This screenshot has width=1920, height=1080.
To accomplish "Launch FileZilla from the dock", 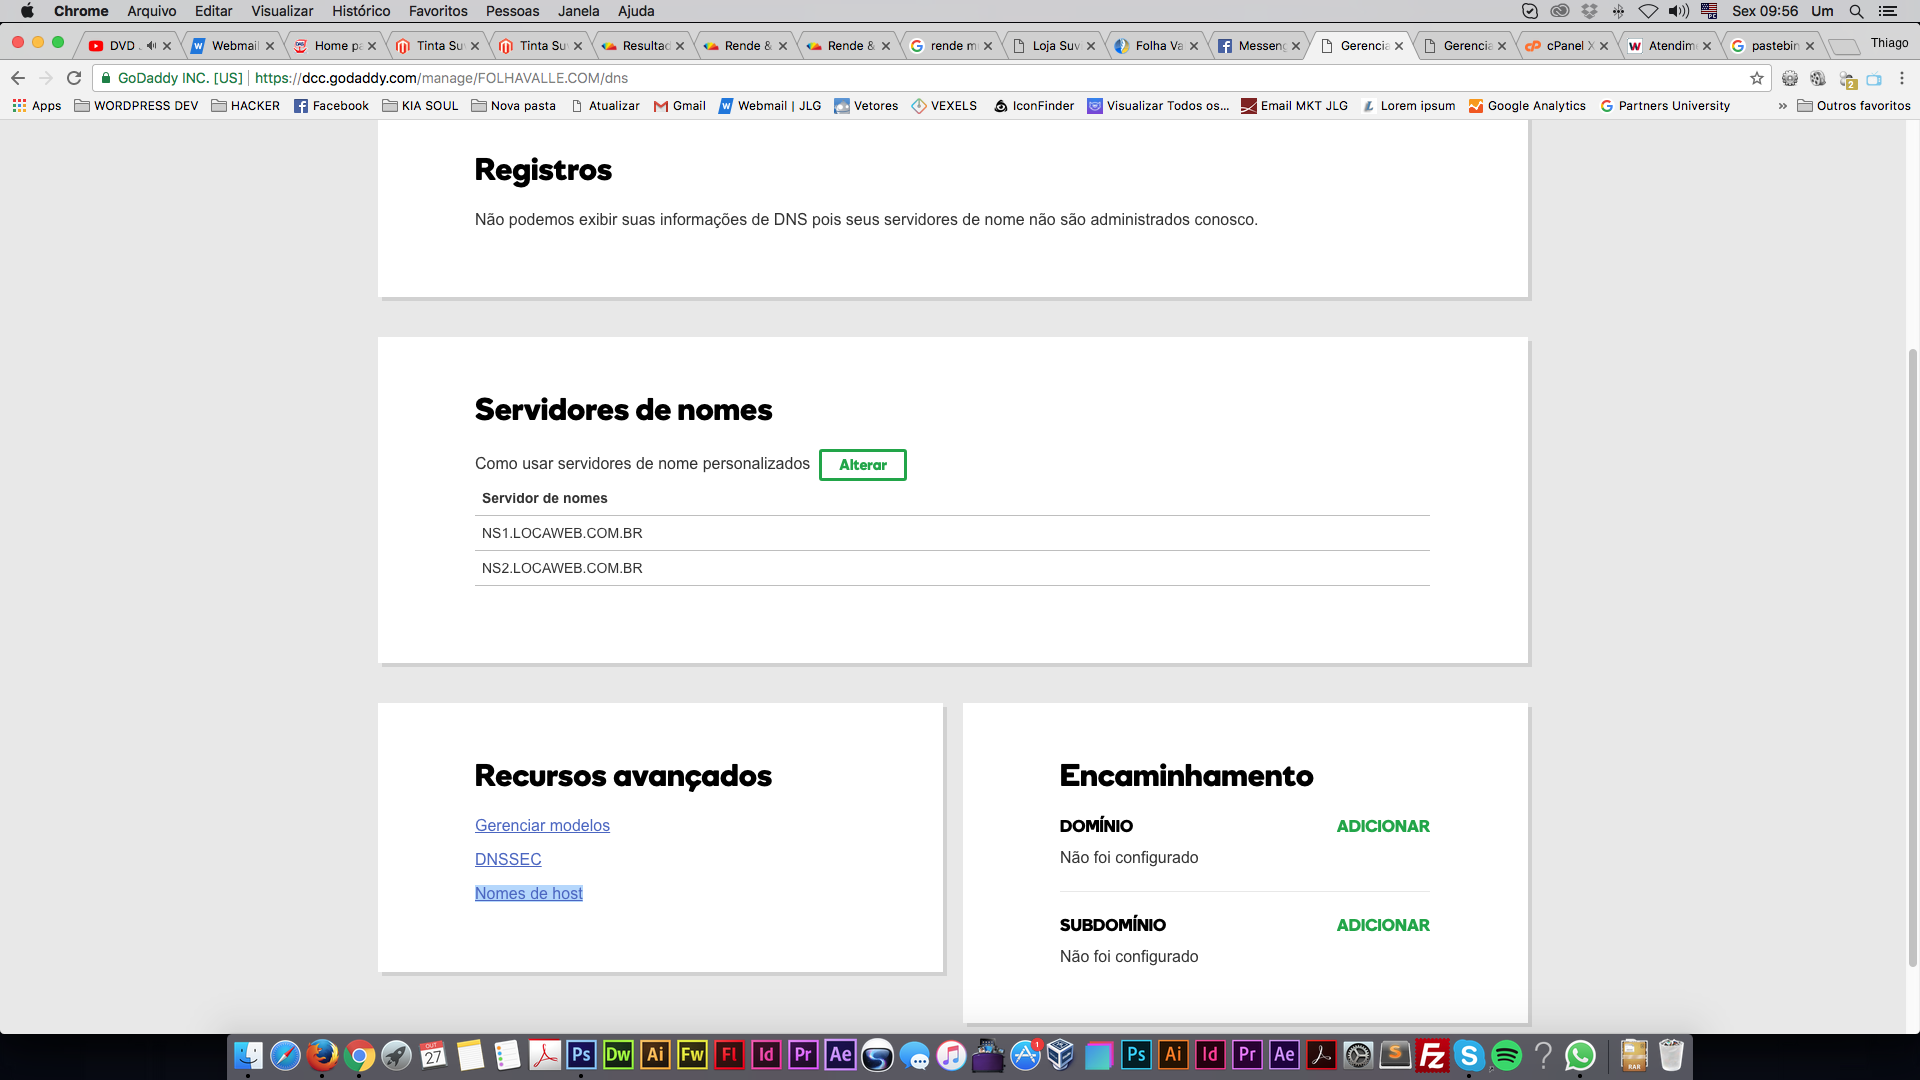I will coord(1432,1055).
